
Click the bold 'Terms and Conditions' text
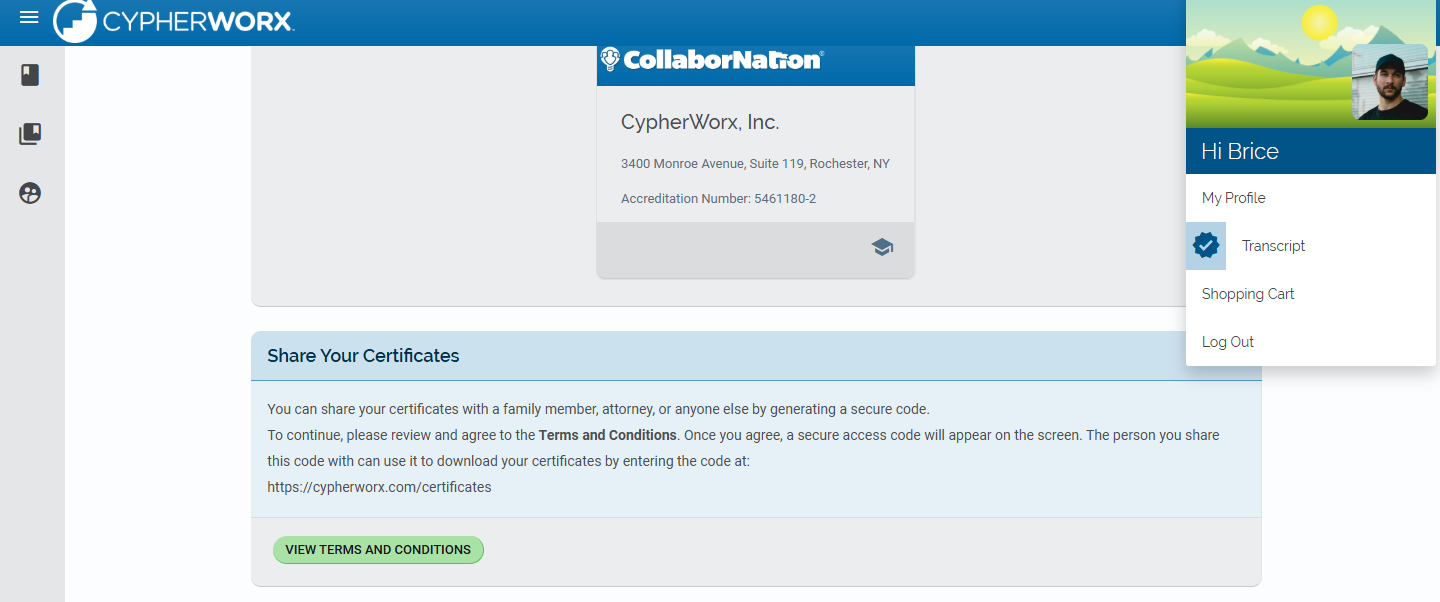(608, 435)
